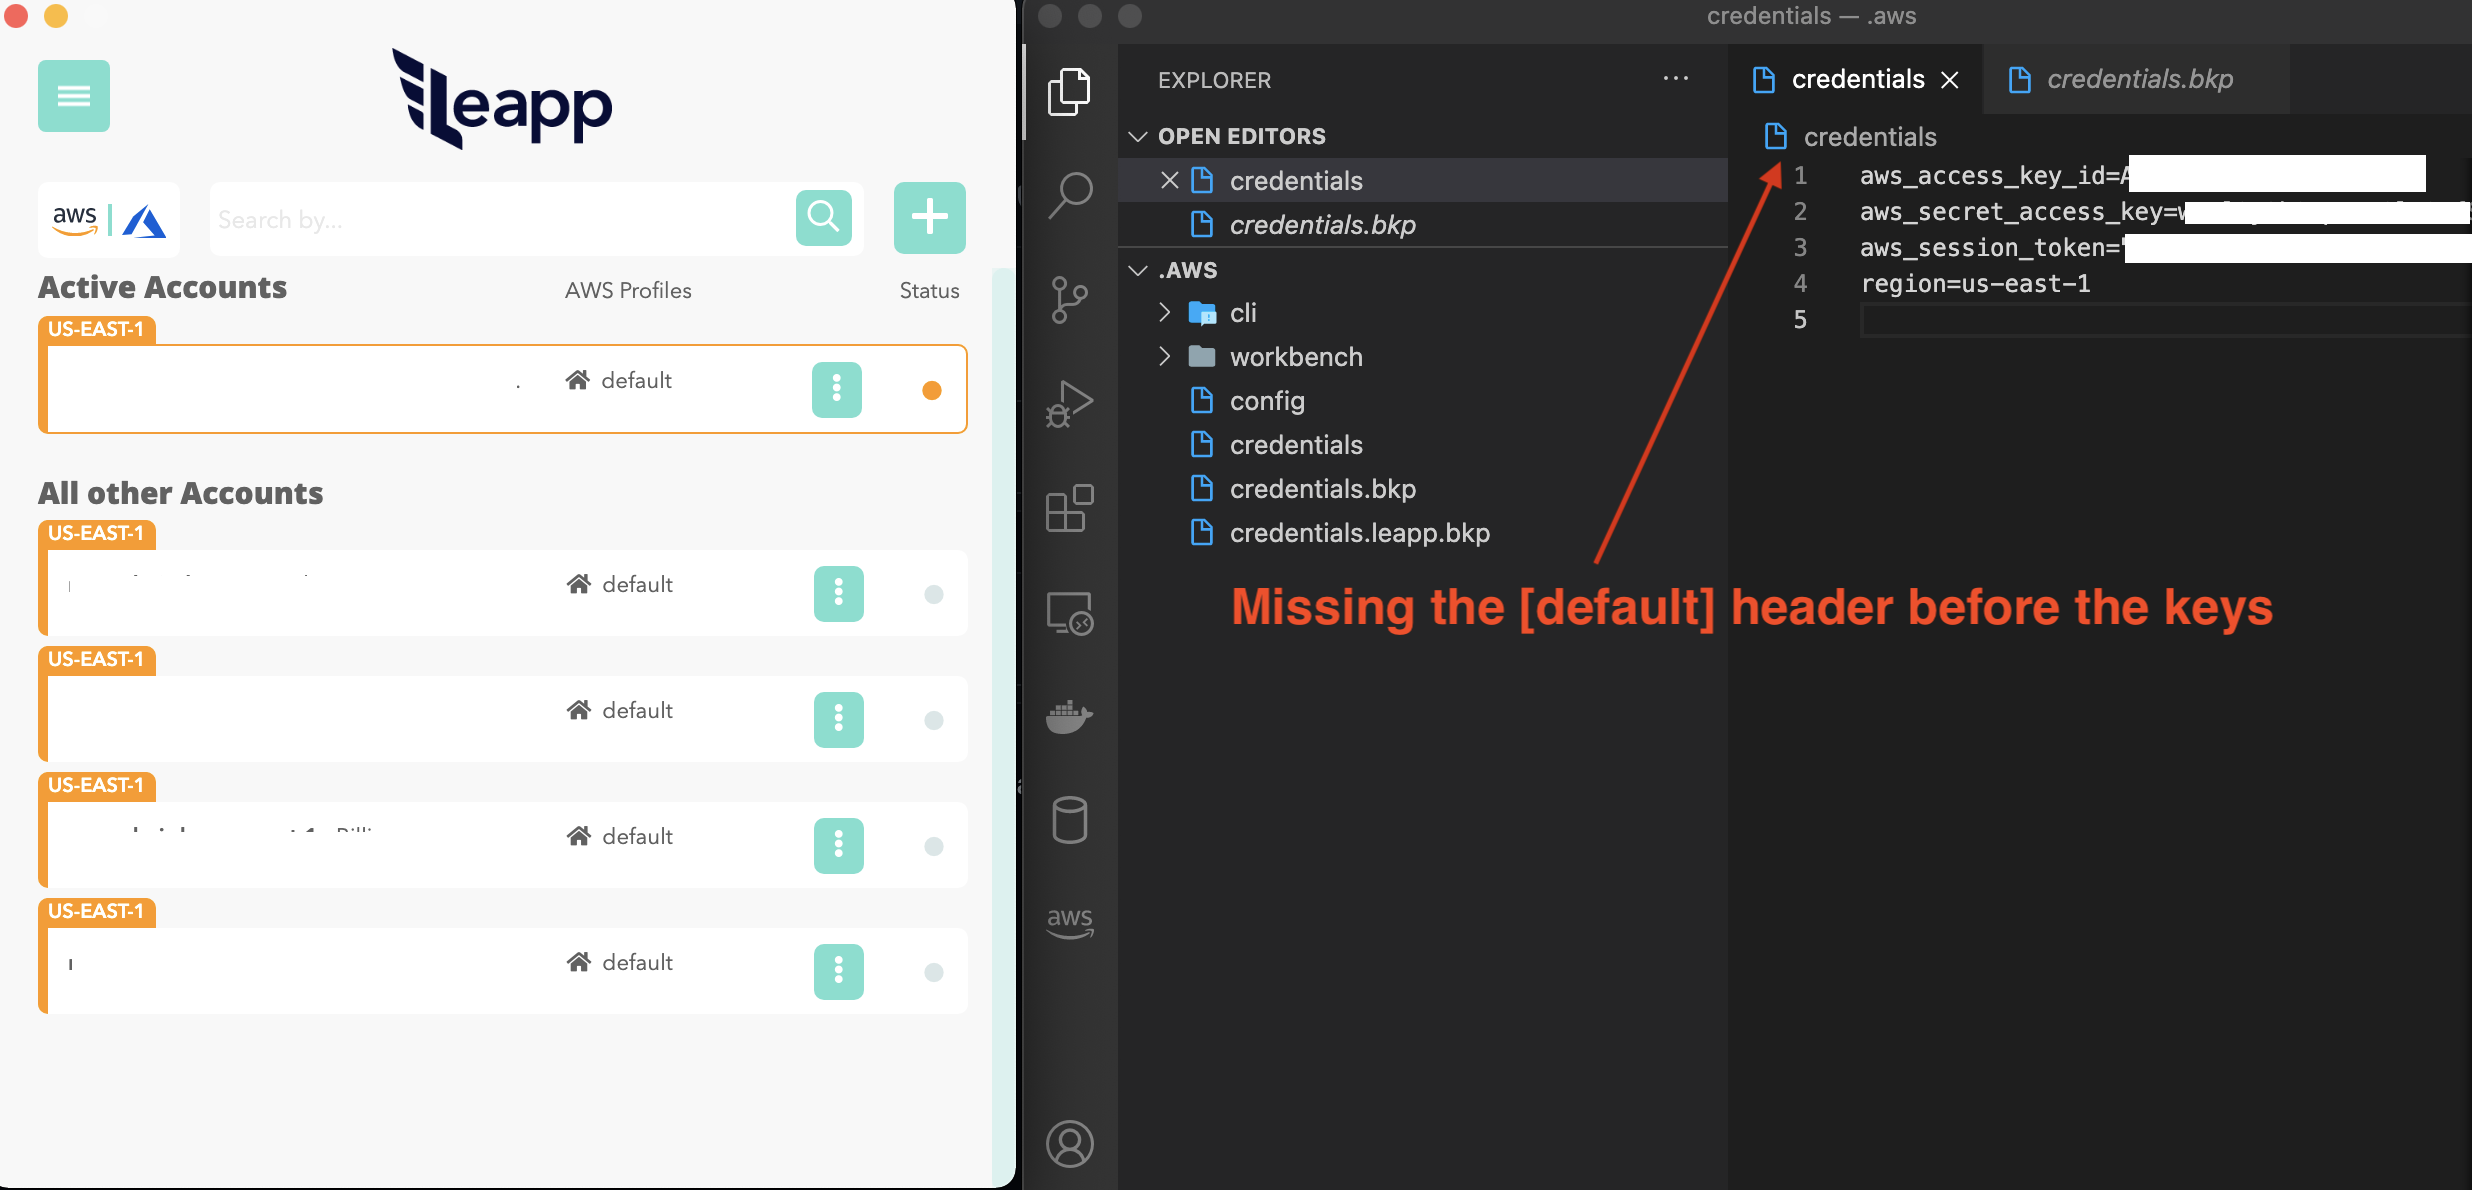The height and width of the screenshot is (1190, 2472).
Task: Open the Search panel in VS Code
Action: pyautogui.click(x=1070, y=193)
